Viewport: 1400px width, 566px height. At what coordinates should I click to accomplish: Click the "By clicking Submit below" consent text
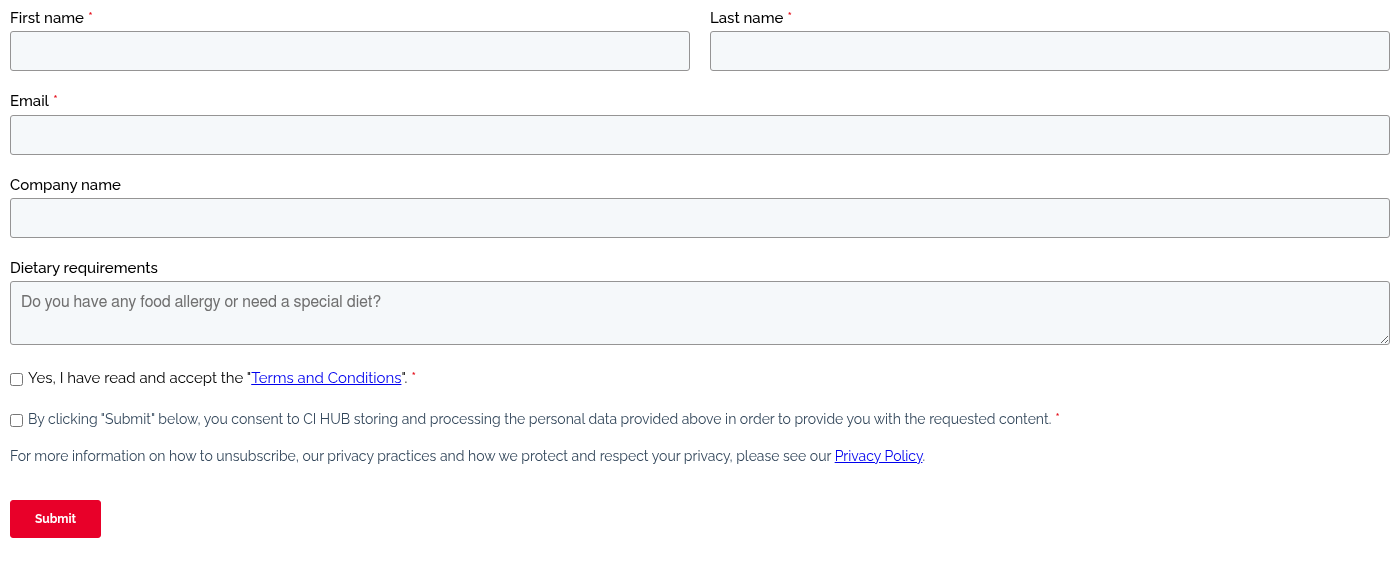(540, 419)
